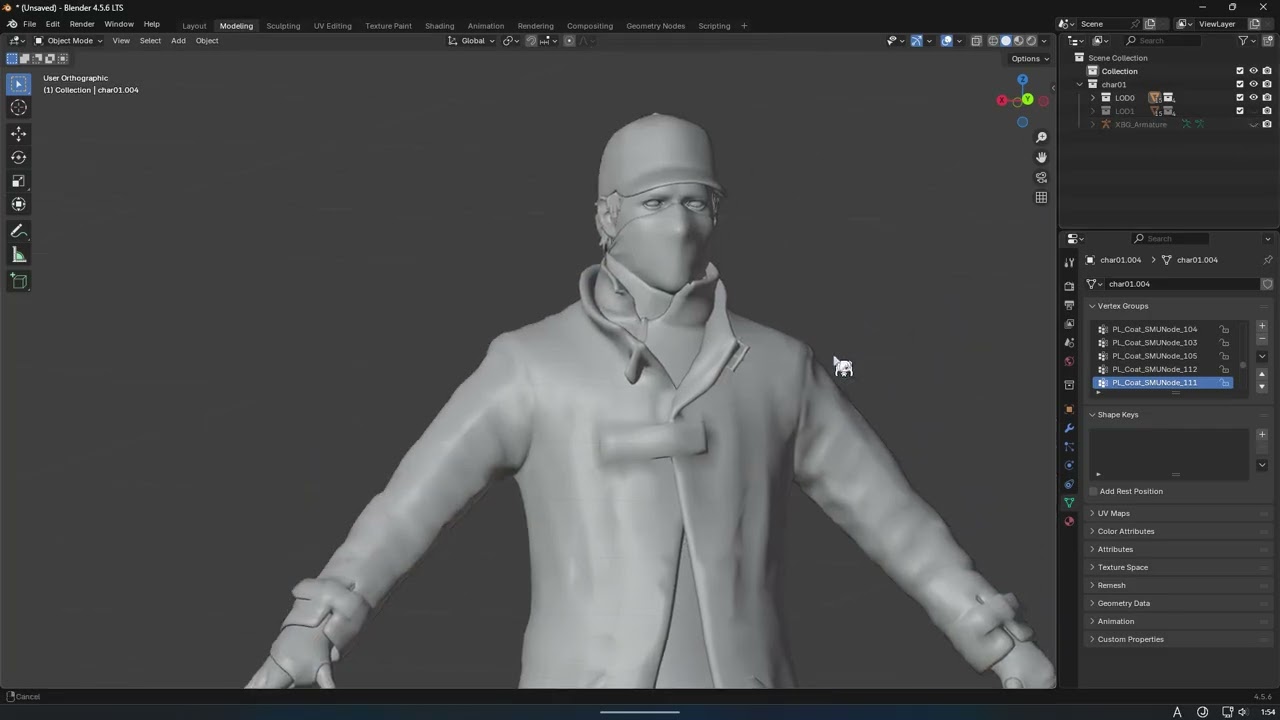
Task: Select the Cursor tool in the viewport toolbar
Action: (x=19, y=108)
